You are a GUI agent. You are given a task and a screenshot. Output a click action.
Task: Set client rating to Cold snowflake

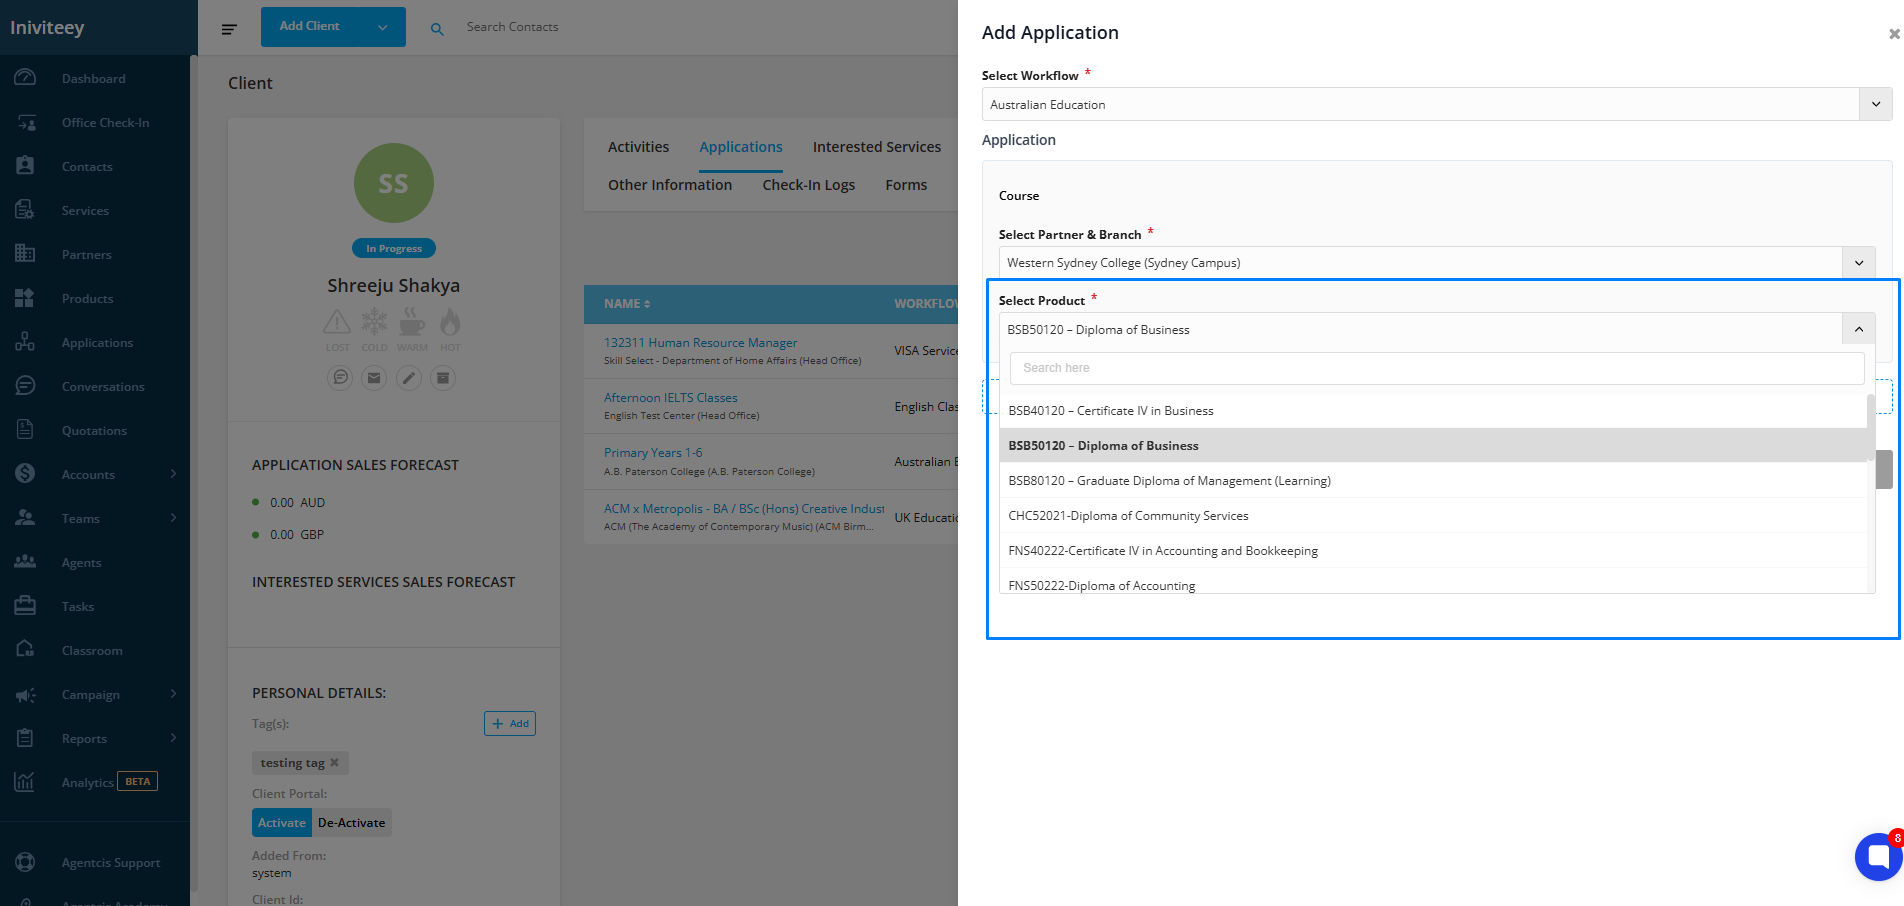point(374,324)
